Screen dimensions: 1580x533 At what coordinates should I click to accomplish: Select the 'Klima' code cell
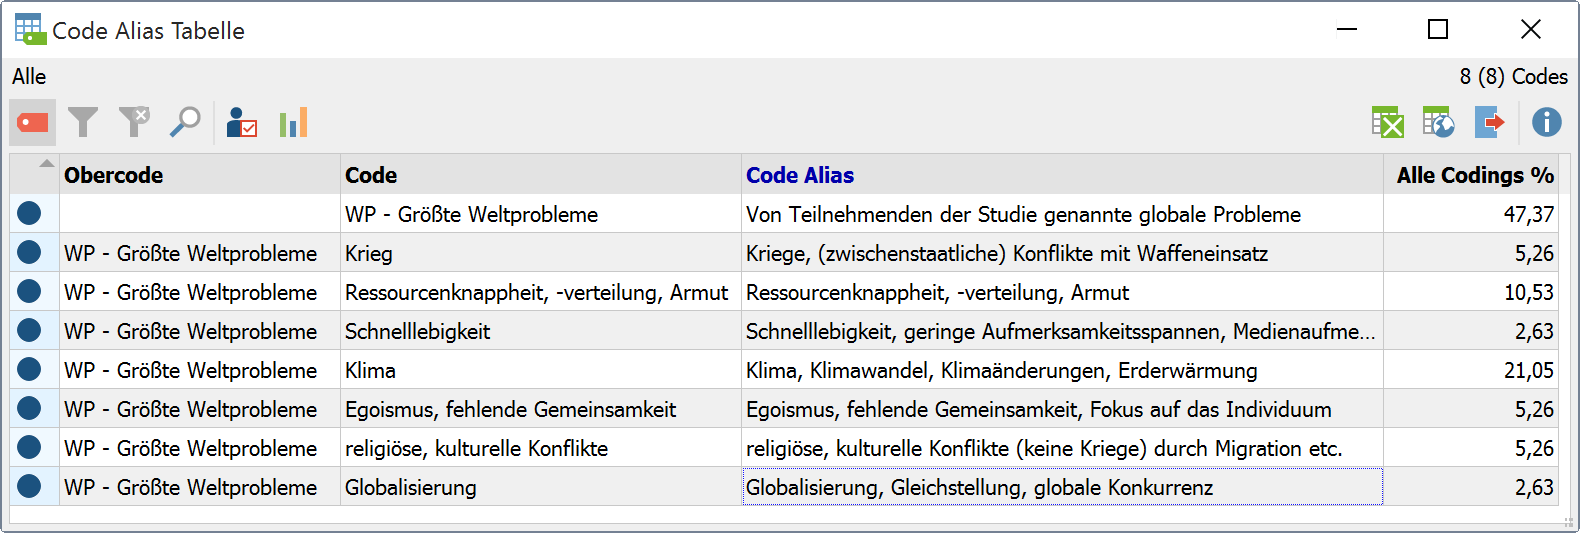(x=541, y=370)
